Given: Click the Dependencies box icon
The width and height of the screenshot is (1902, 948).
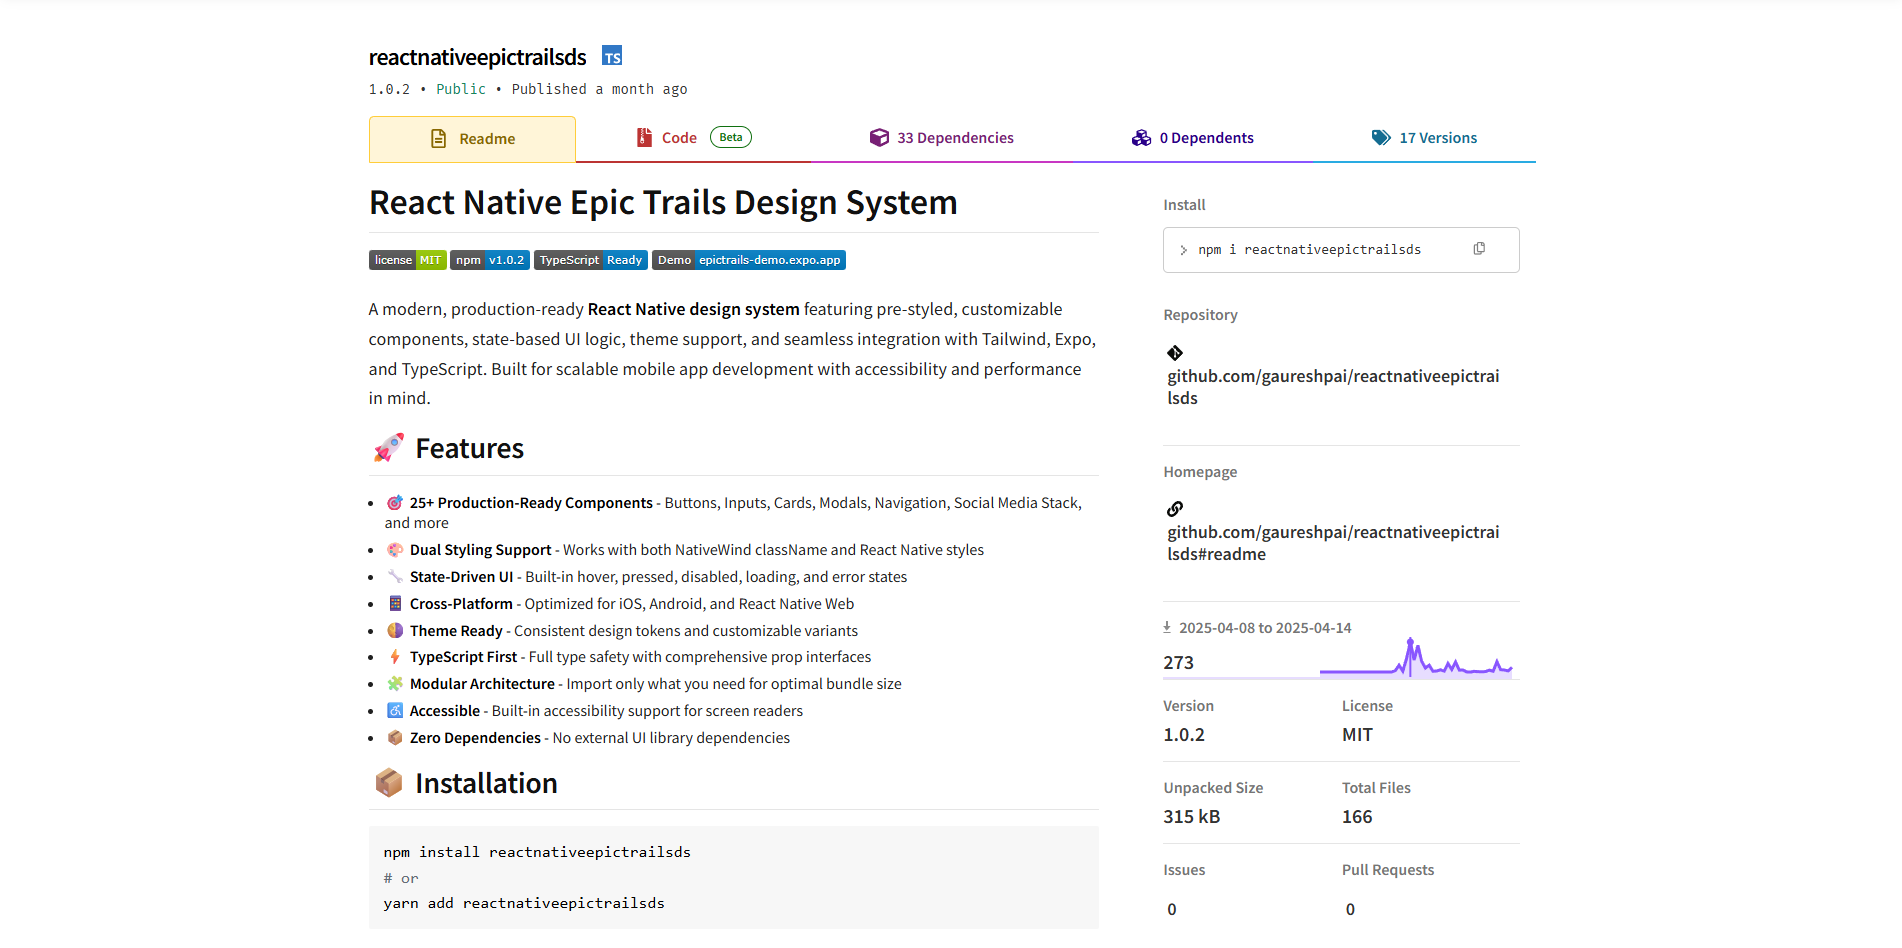Looking at the screenshot, I should pos(879,137).
